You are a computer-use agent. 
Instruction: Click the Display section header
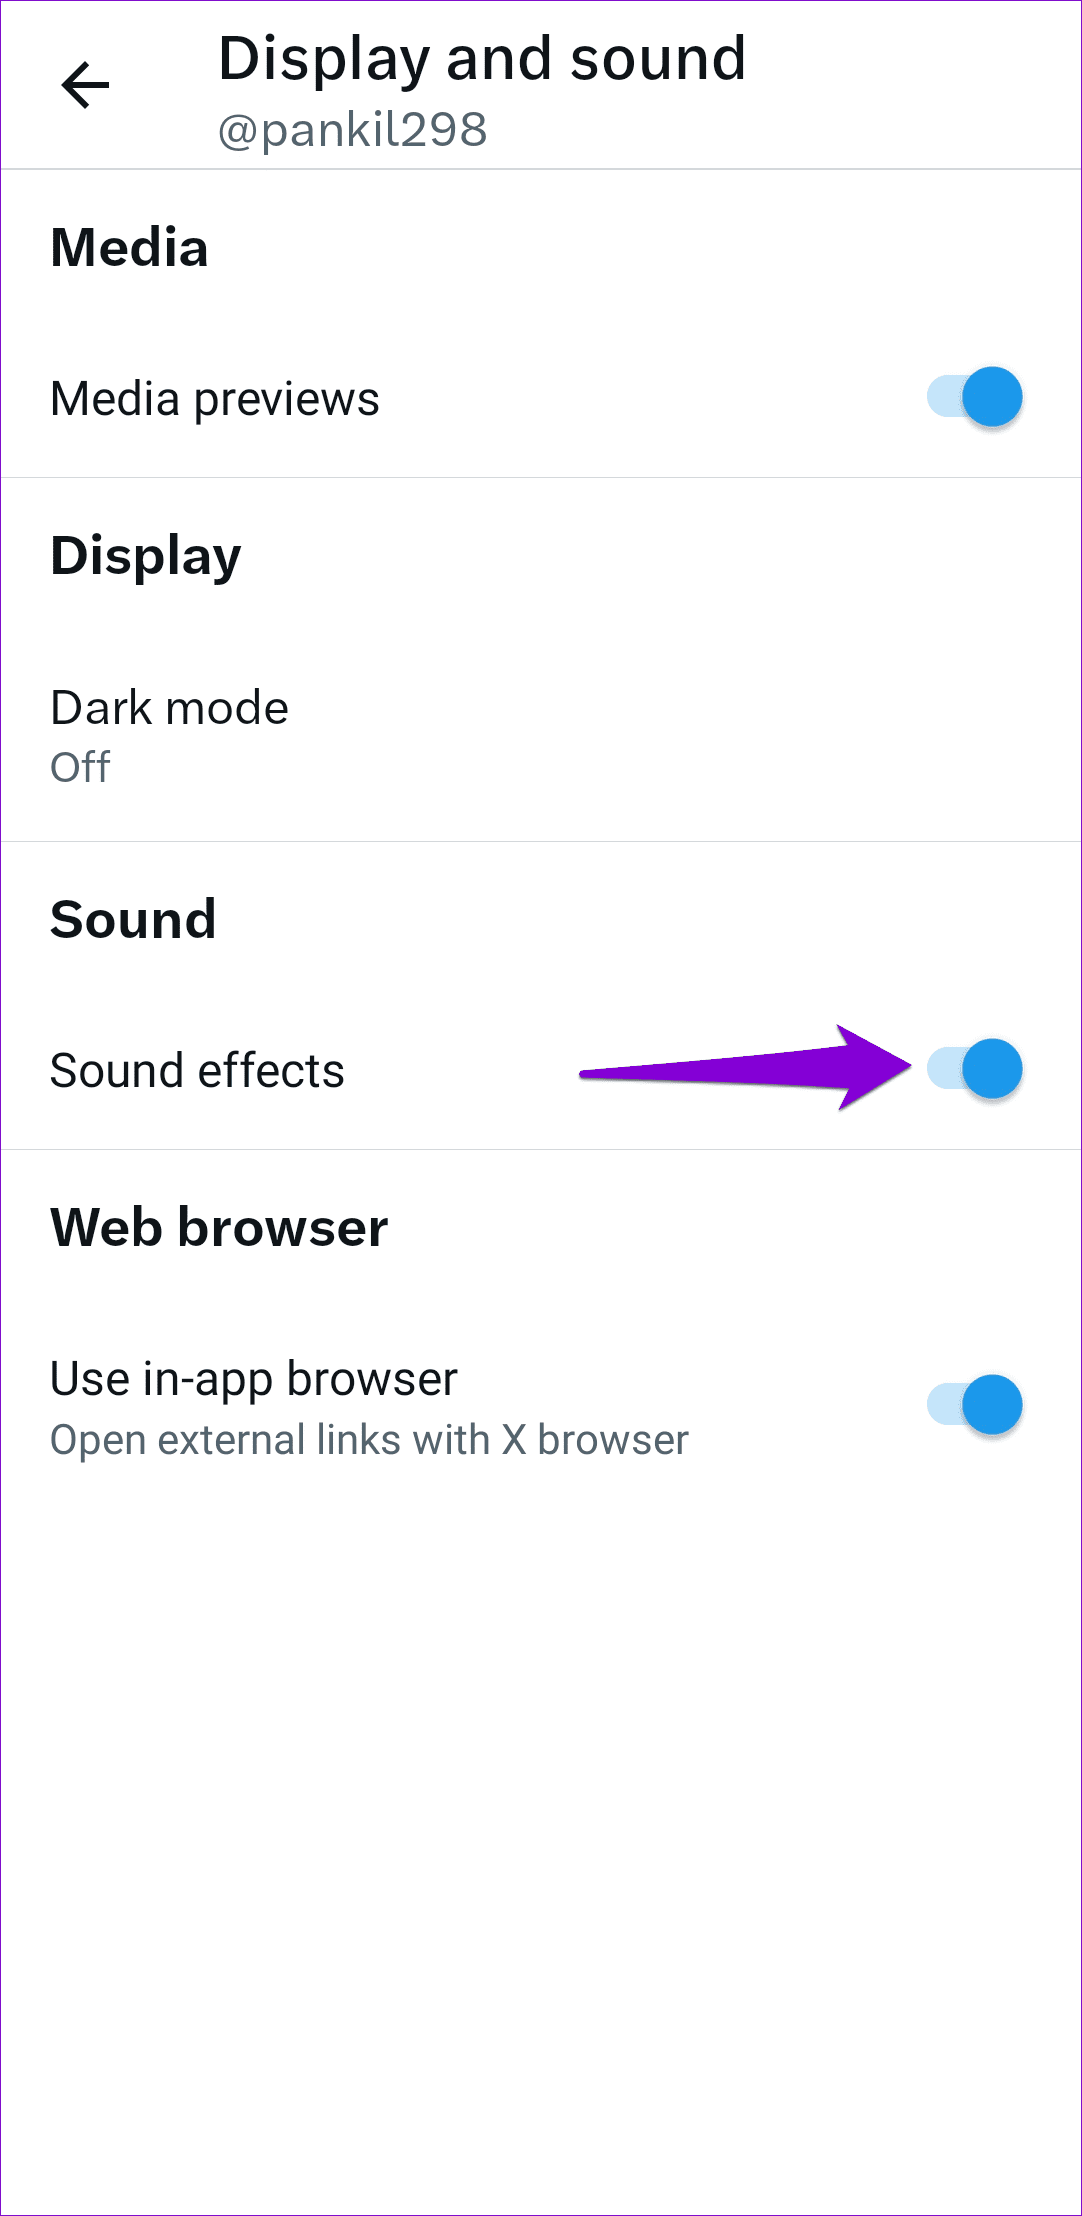[x=146, y=557]
